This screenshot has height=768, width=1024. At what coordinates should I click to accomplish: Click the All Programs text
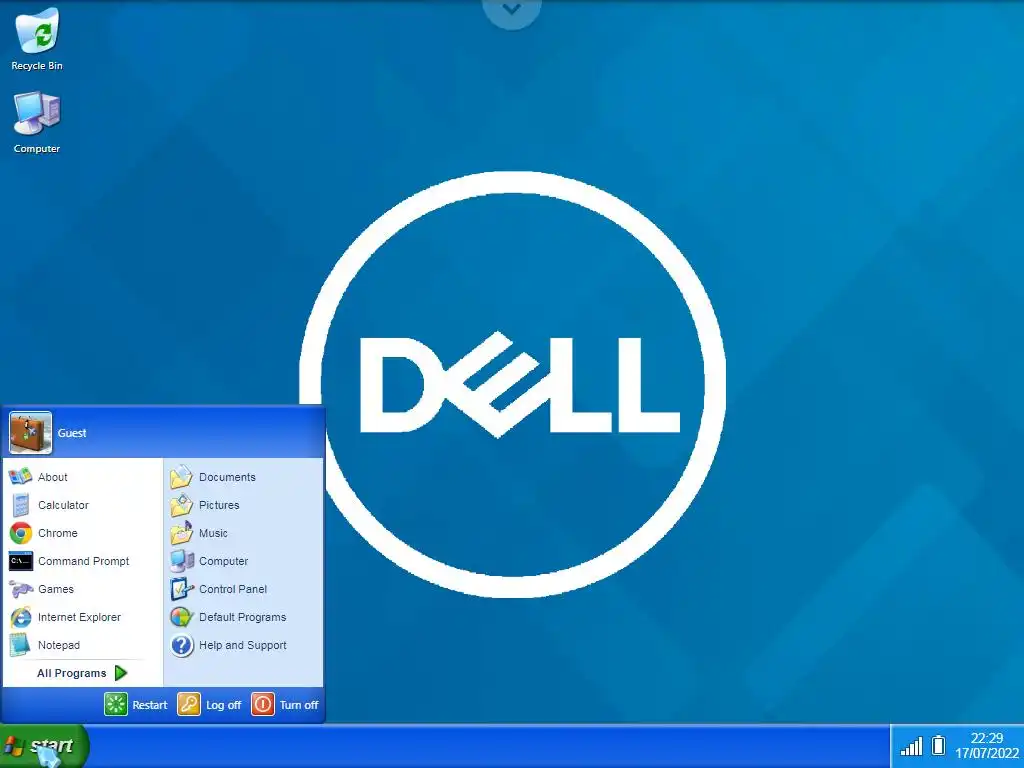[x=71, y=673]
